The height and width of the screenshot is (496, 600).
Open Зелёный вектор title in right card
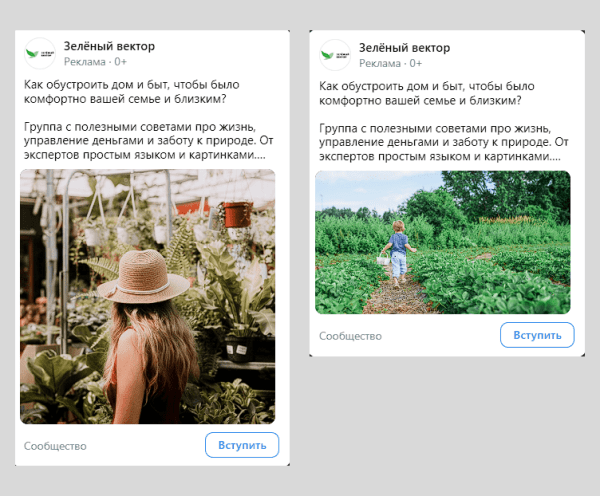tap(404, 47)
